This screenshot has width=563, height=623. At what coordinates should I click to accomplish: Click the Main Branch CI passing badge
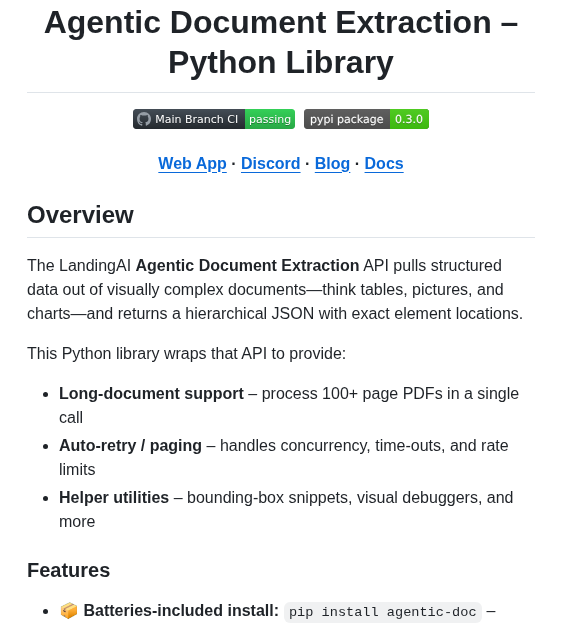click(214, 119)
